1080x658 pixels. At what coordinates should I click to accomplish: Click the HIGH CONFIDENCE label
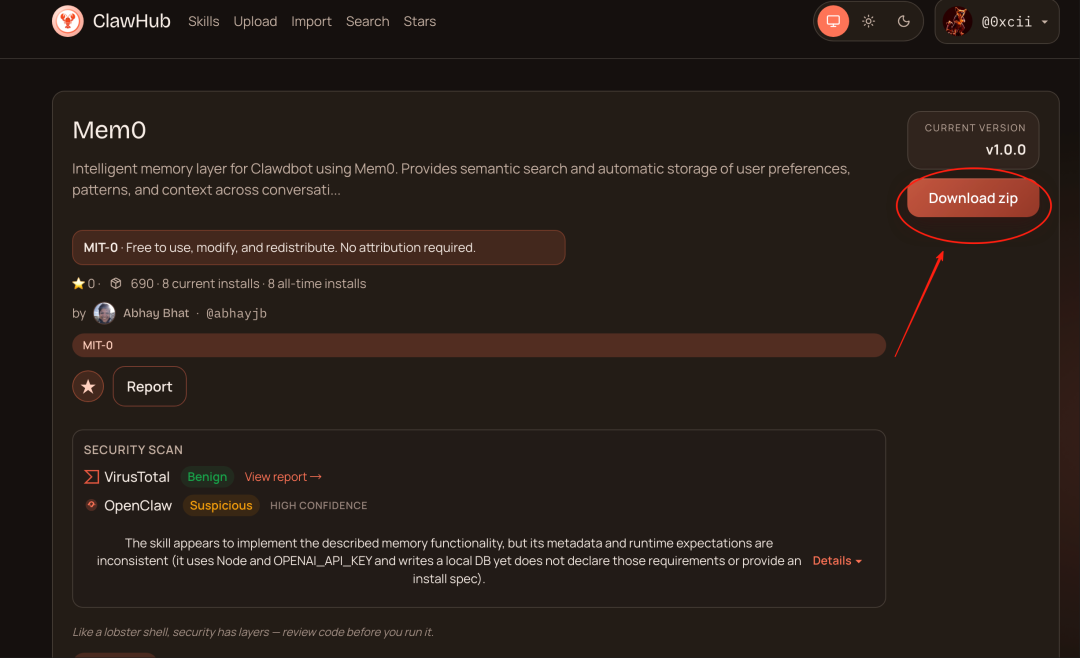tap(318, 506)
